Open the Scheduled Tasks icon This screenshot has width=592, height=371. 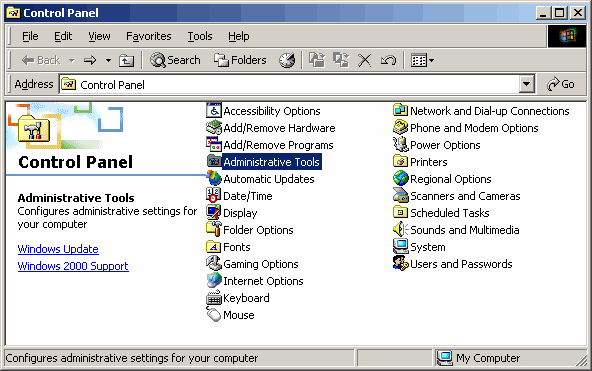[401, 212]
